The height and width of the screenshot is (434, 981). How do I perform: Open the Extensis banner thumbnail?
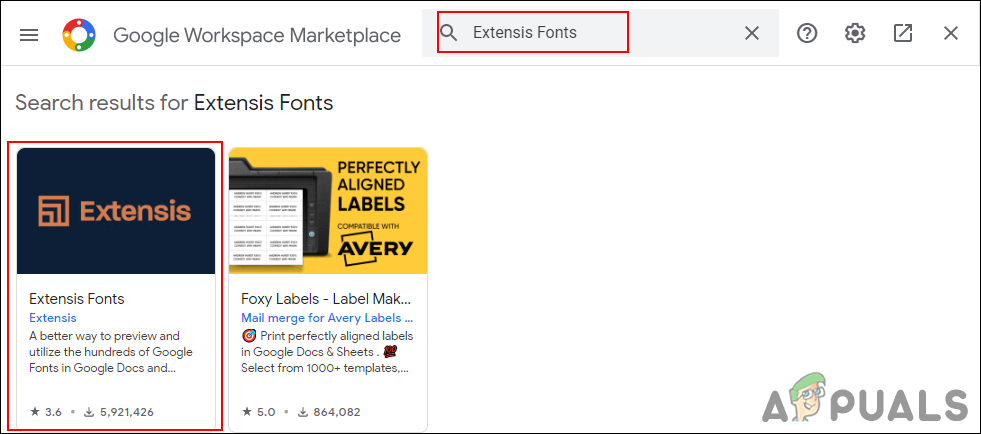tap(116, 210)
